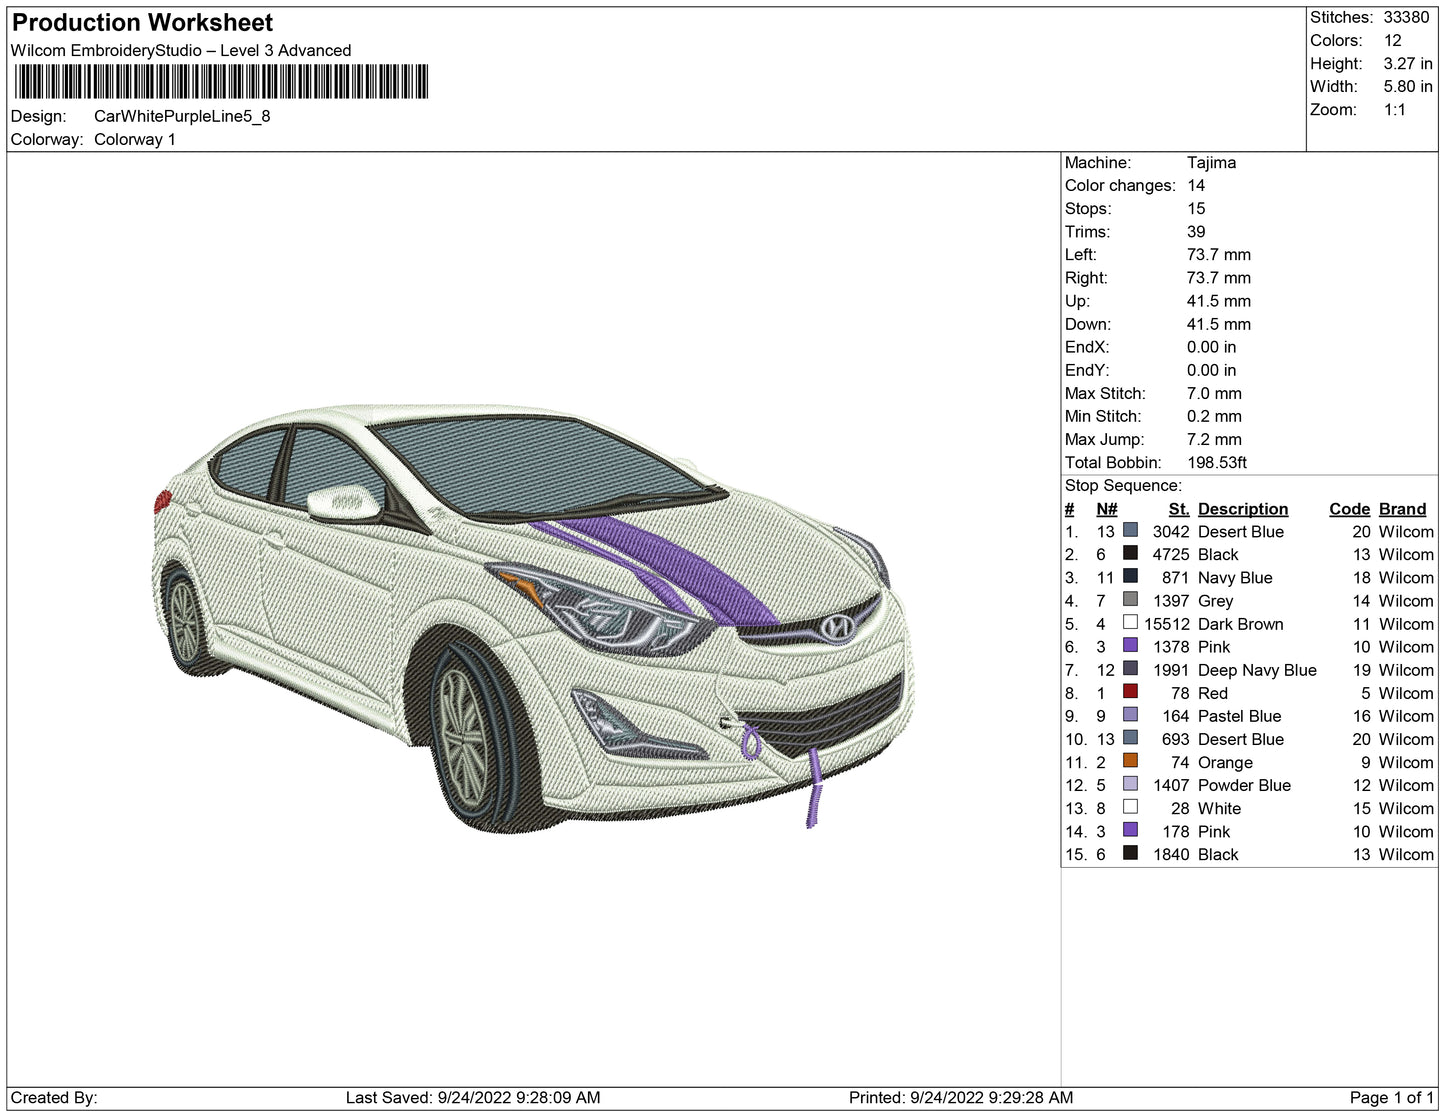1445x1112 pixels.
Task: Click the St. column header
Action: pos(1178,509)
